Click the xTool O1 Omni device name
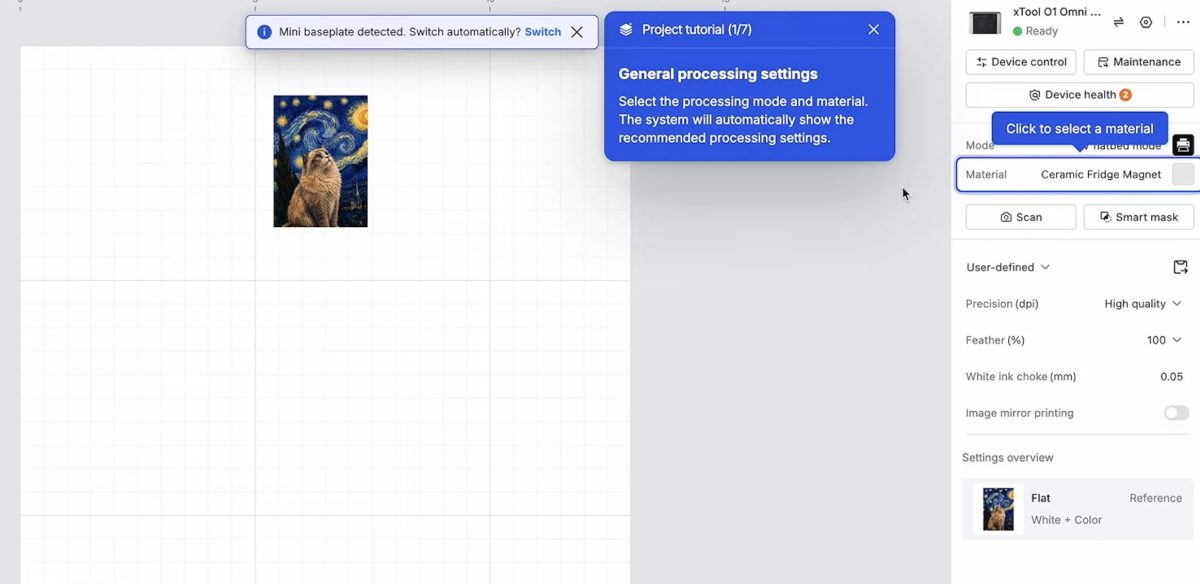 [1057, 13]
